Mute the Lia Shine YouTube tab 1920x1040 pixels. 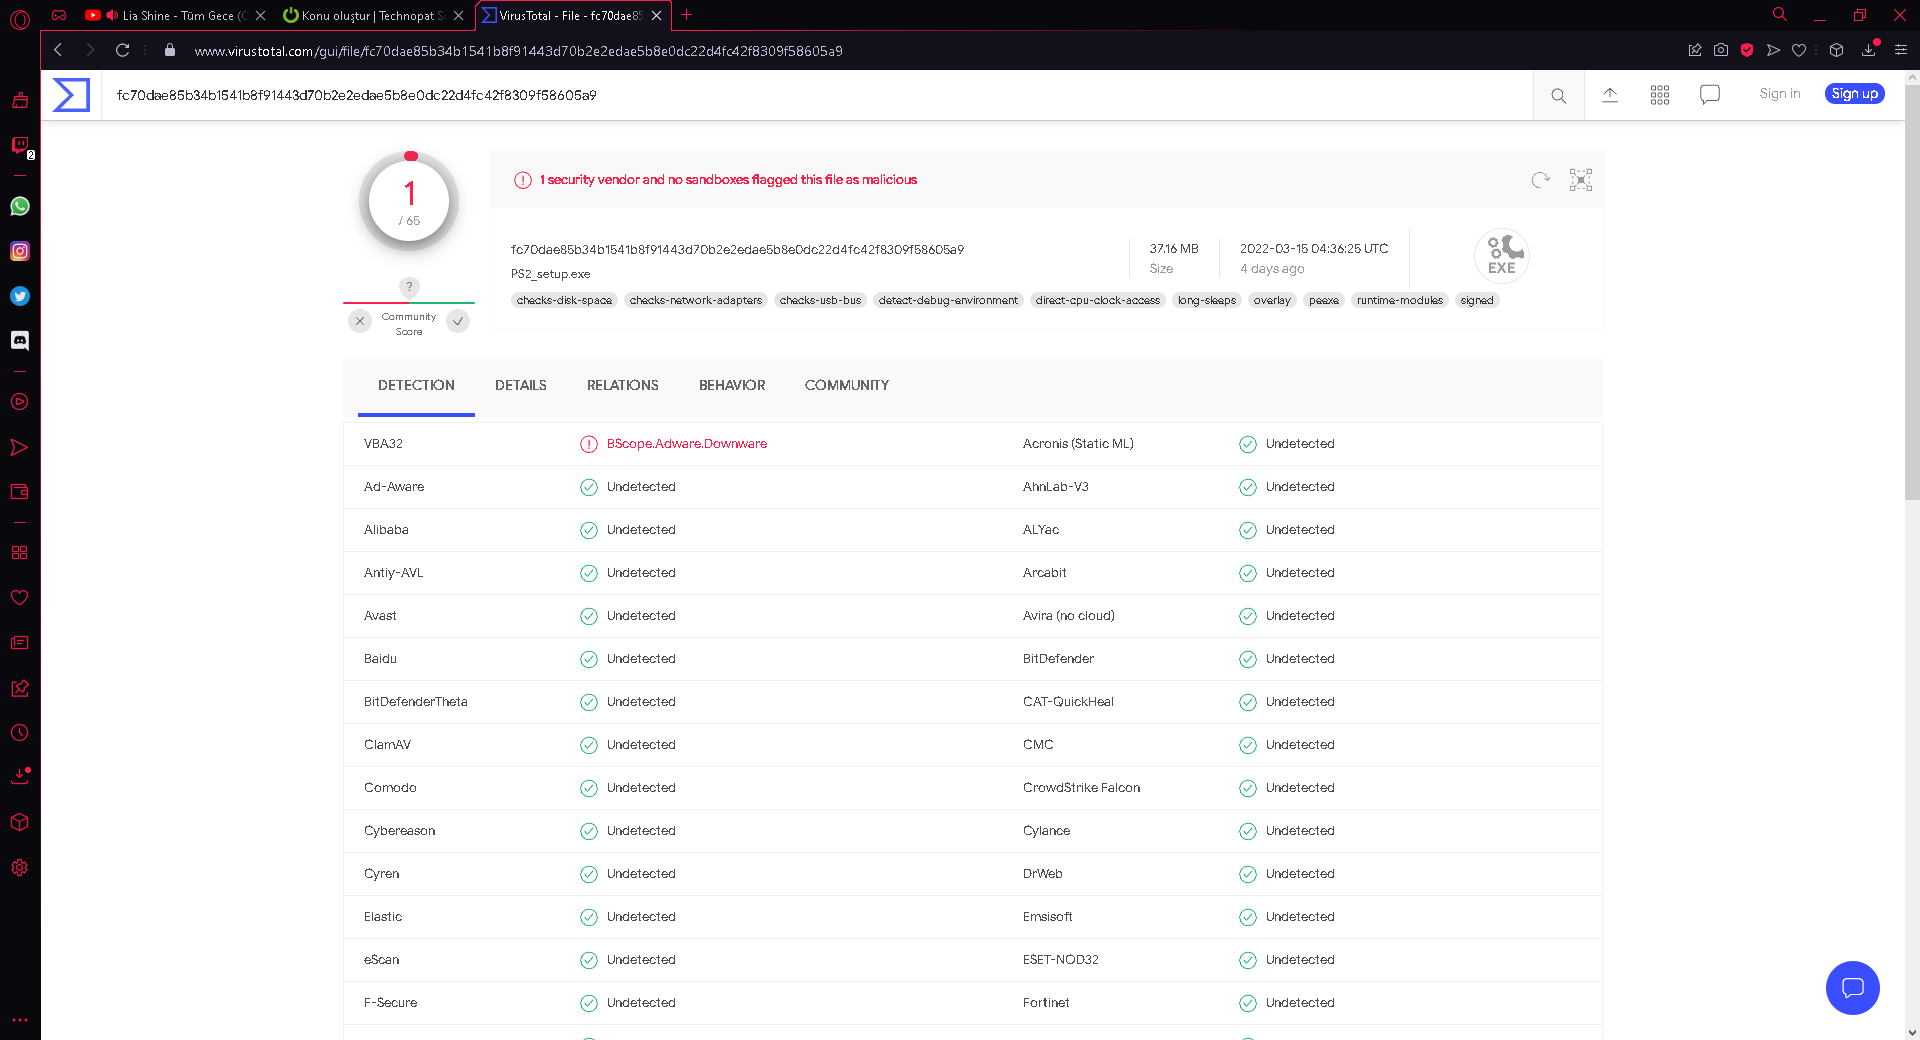click(x=112, y=15)
